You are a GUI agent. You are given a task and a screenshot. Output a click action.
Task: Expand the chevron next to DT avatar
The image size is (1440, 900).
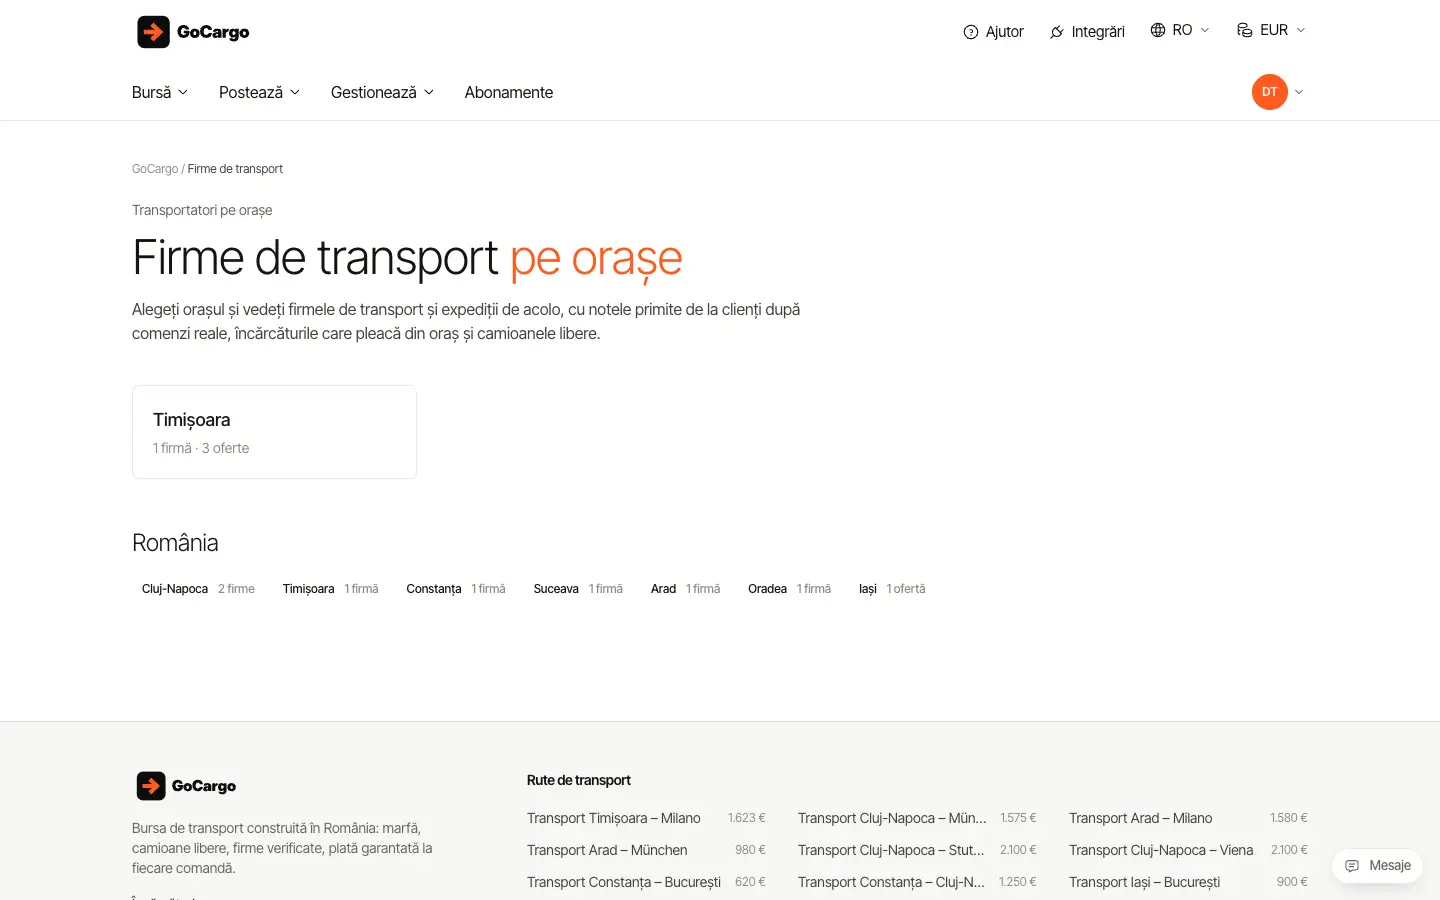[1299, 92]
